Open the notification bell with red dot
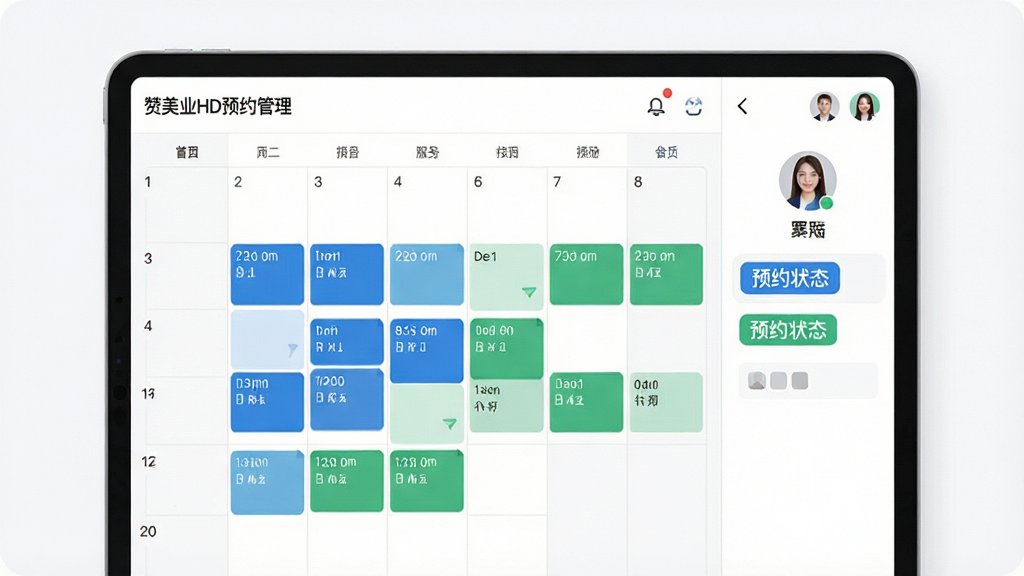The height and width of the screenshot is (576, 1024). pyautogui.click(x=656, y=106)
